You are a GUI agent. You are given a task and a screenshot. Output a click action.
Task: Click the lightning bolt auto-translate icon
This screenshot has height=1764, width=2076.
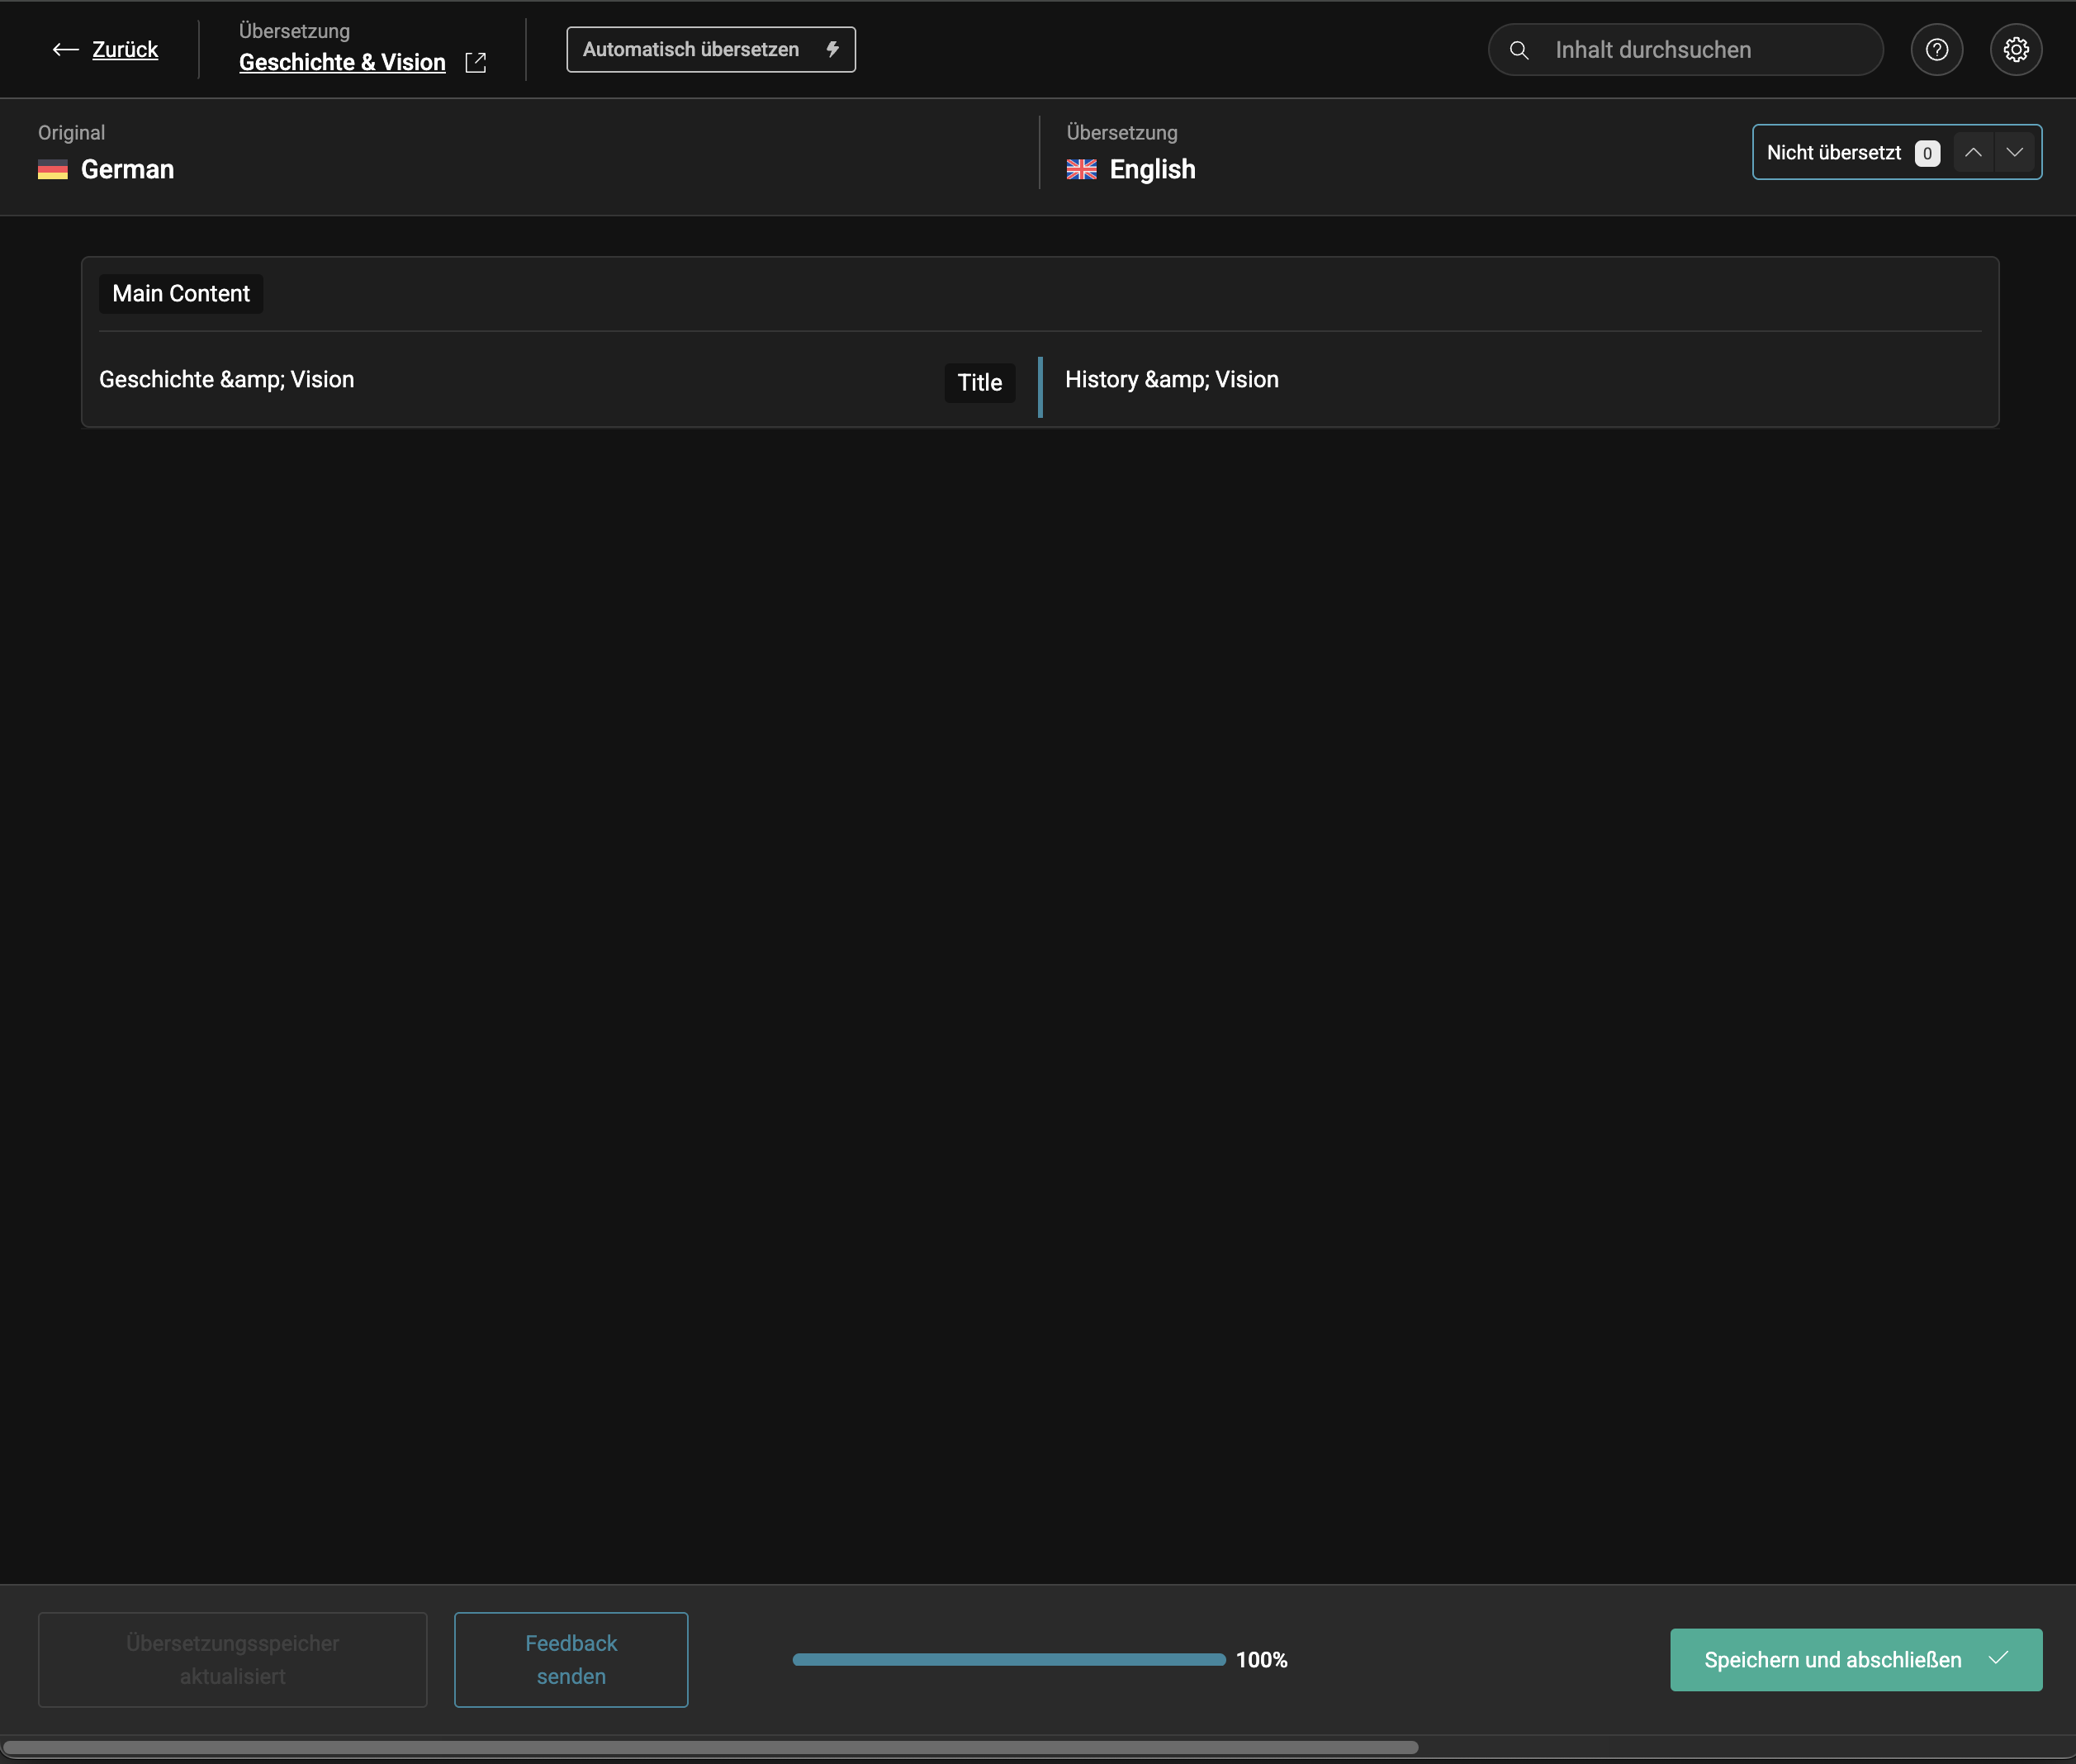pos(832,49)
